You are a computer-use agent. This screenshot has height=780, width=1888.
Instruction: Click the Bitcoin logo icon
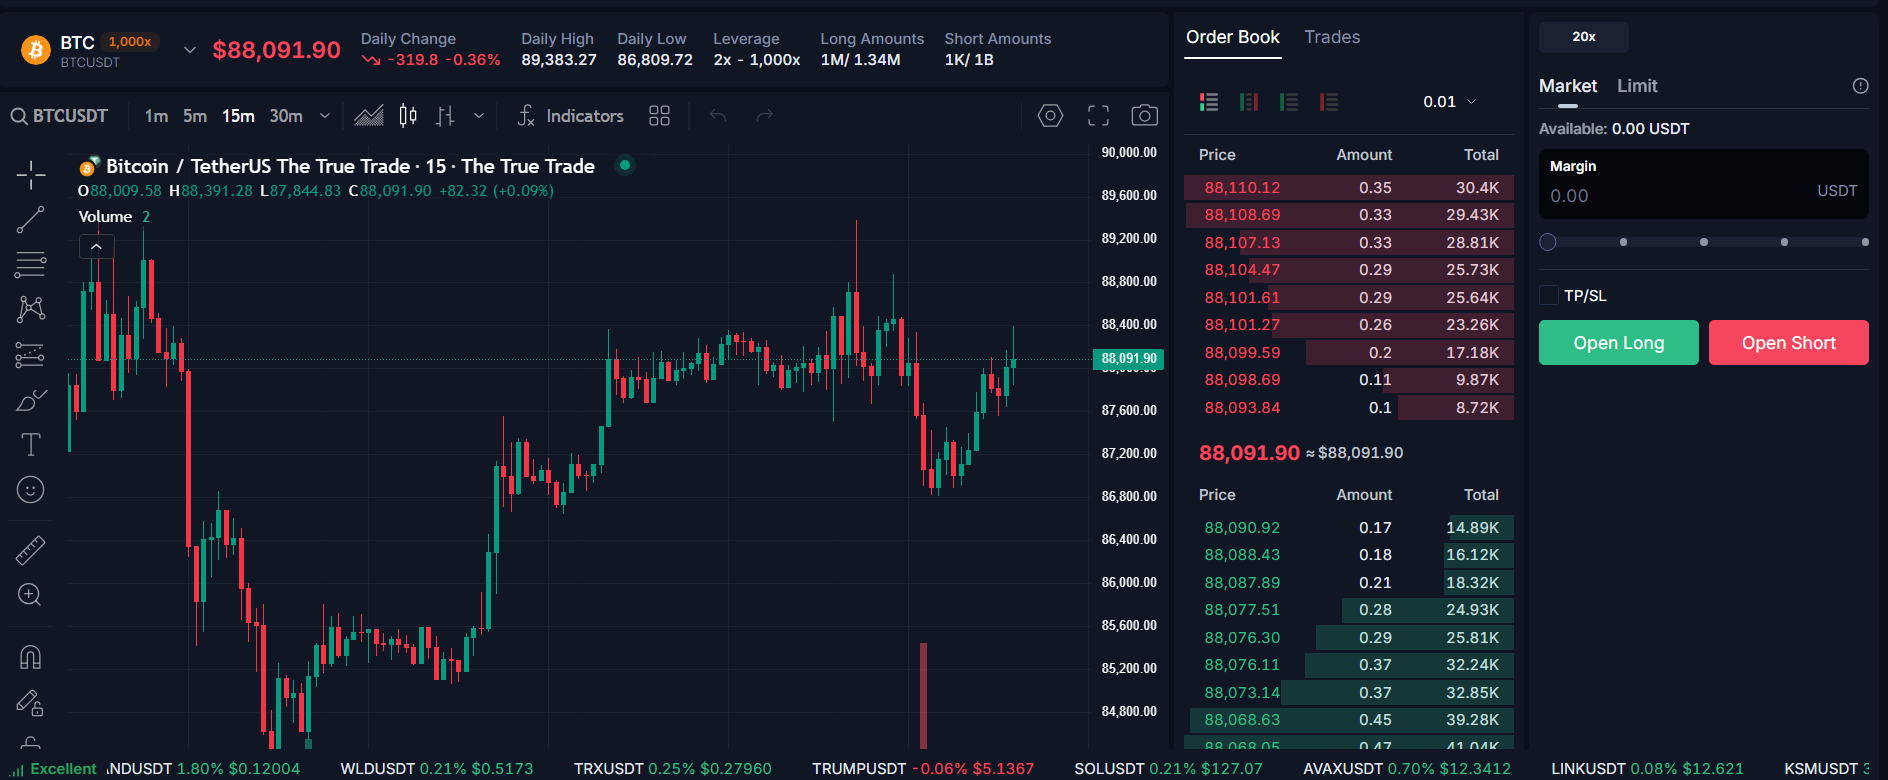click(36, 49)
